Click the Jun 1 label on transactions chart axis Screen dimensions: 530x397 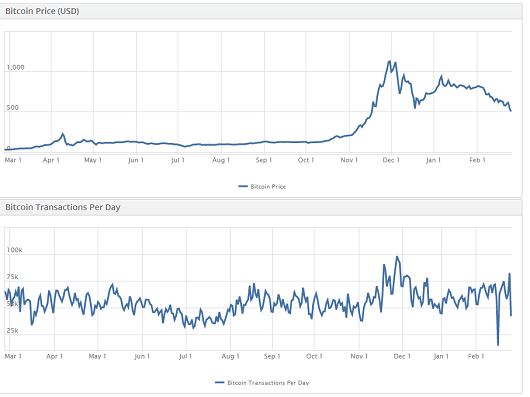tap(142, 356)
